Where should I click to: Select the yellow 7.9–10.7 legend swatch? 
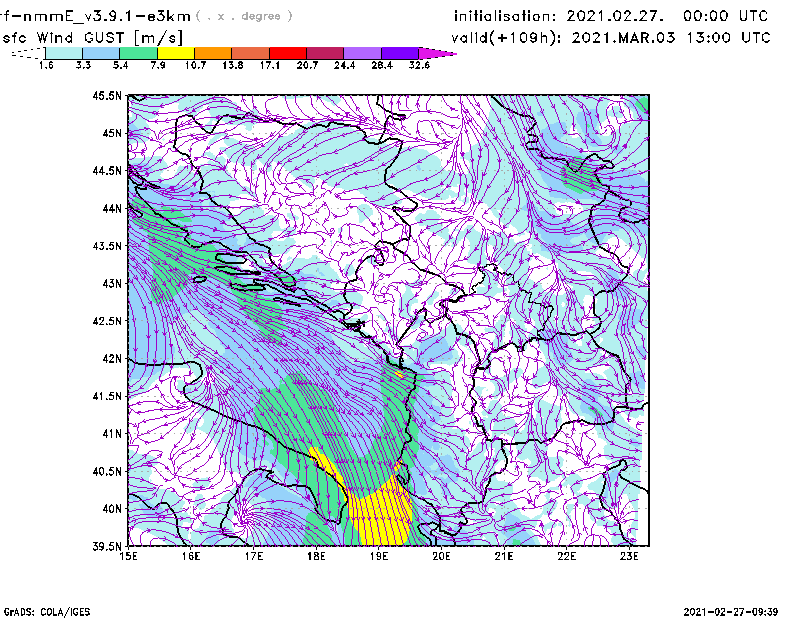[176, 53]
